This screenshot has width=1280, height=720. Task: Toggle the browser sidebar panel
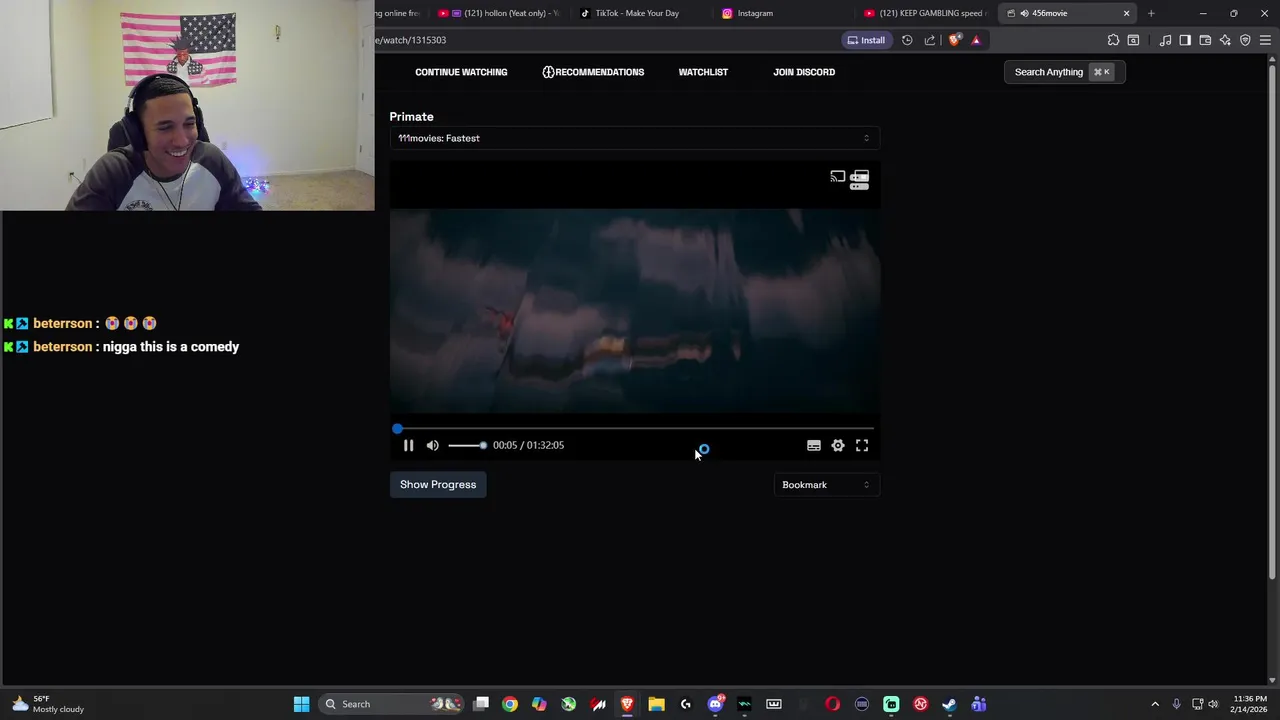point(1185,40)
